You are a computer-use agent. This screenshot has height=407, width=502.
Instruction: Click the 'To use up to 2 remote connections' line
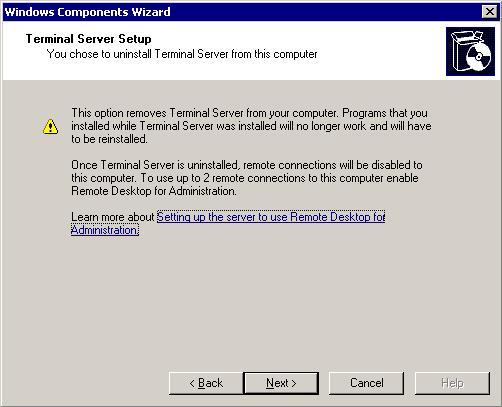(245, 178)
